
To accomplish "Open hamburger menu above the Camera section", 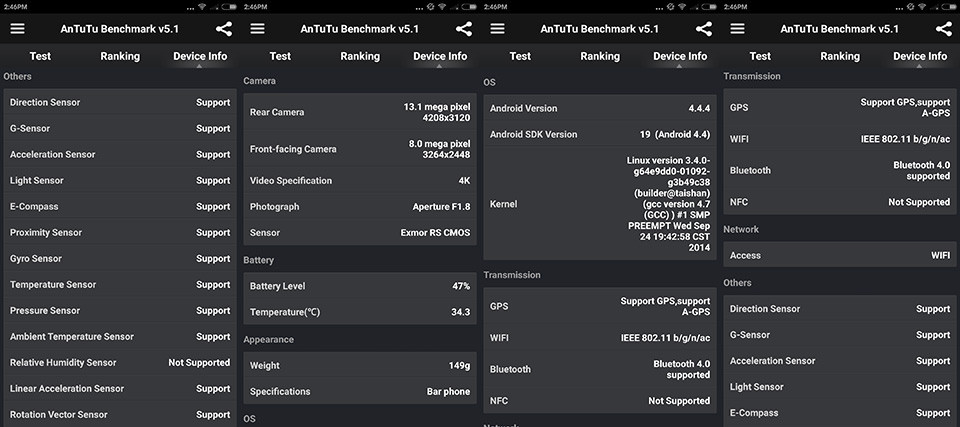I will pos(257,29).
